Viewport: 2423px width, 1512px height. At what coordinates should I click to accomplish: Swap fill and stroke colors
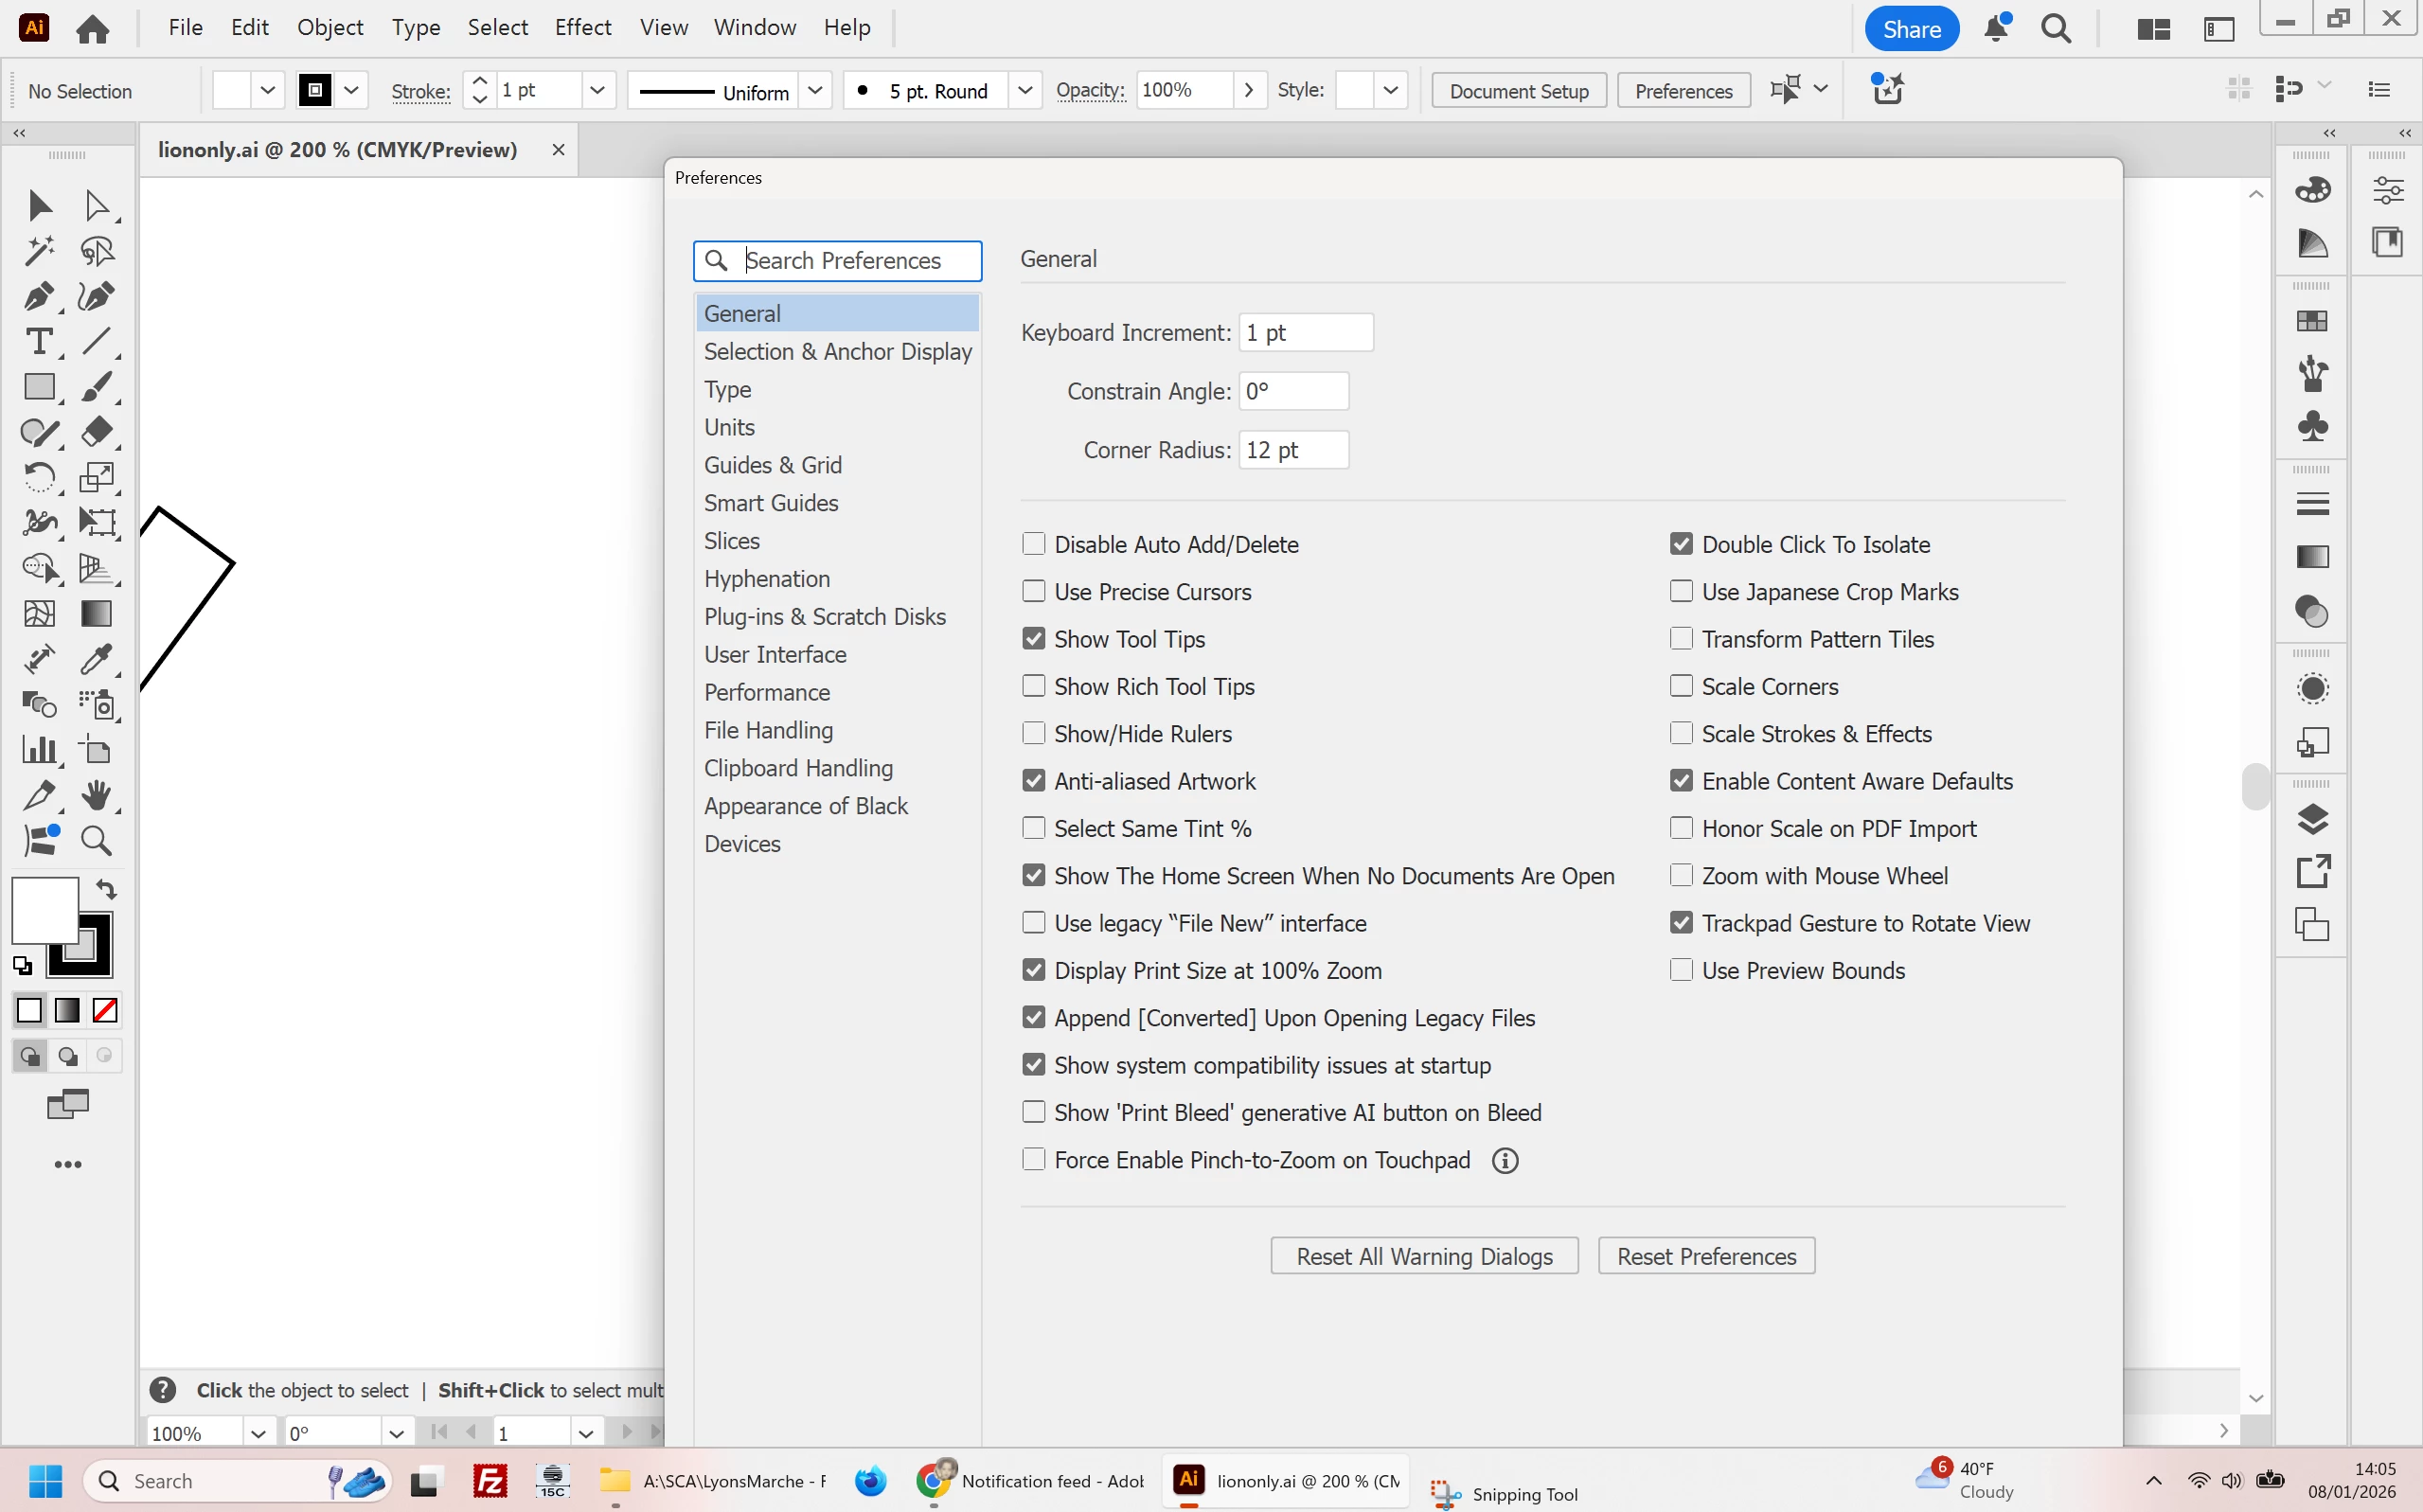click(x=106, y=889)
